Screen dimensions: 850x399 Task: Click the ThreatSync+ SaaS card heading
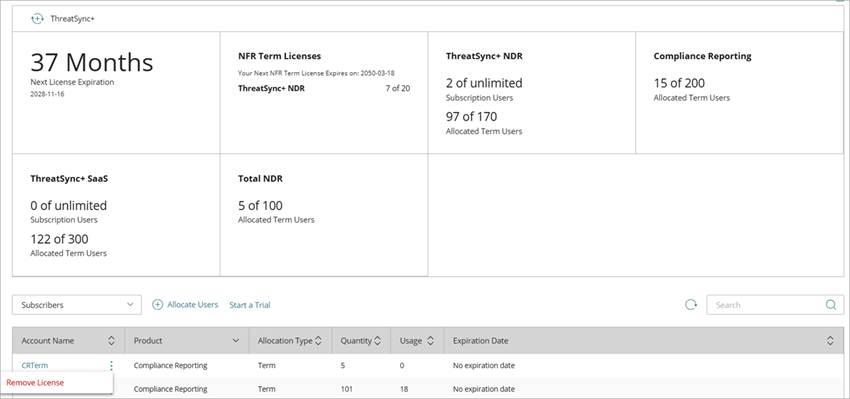[x=69, y=178]
